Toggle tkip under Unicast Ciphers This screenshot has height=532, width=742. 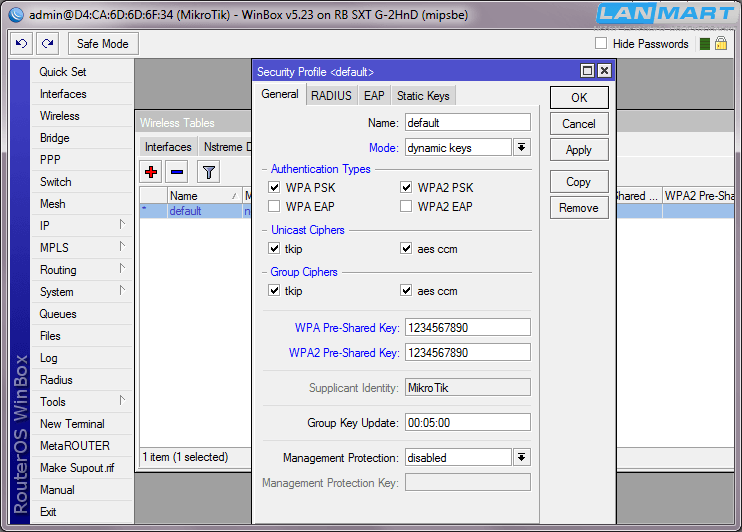click(x=274, y=248)
